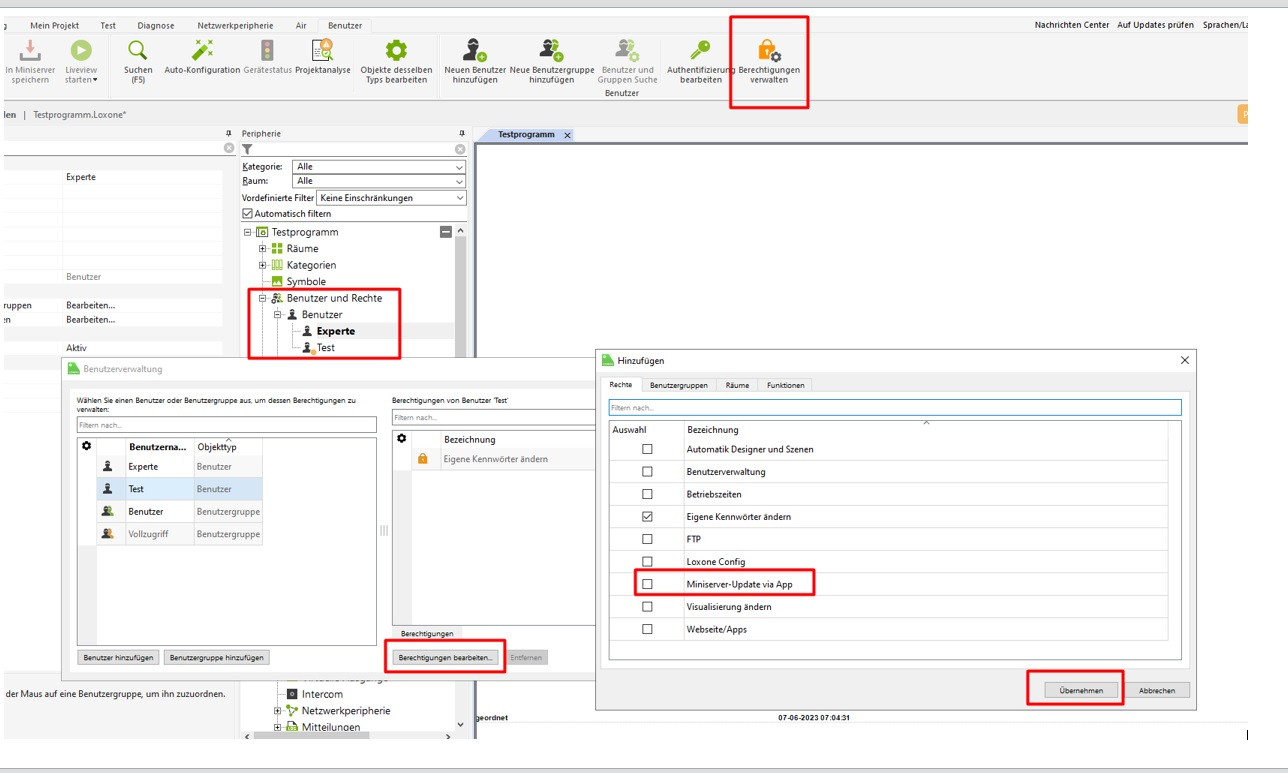Expand the Räume tree node
This screenshot has height=773, width=1288.
[x=263, y=249]
